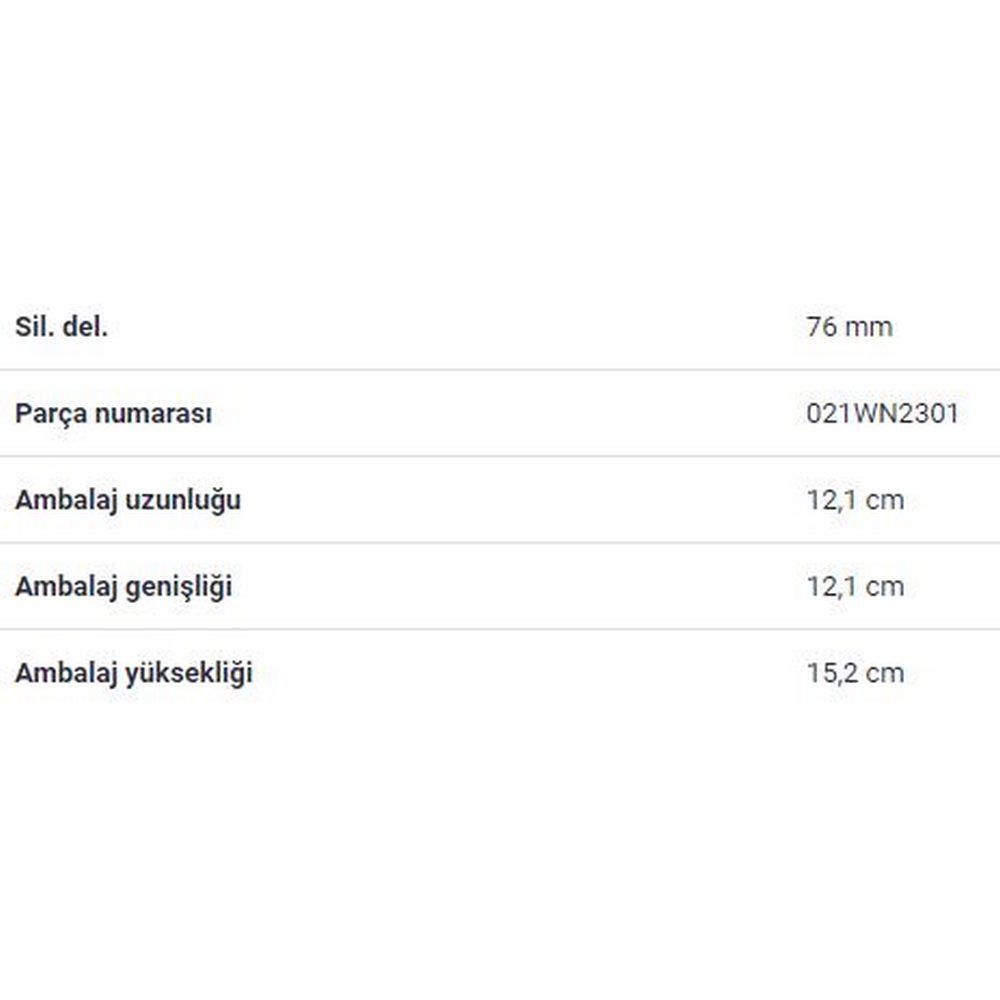
Task: Select the Ambalaj uzunluğu 12,1 cm value
Action: pos(855,500)
